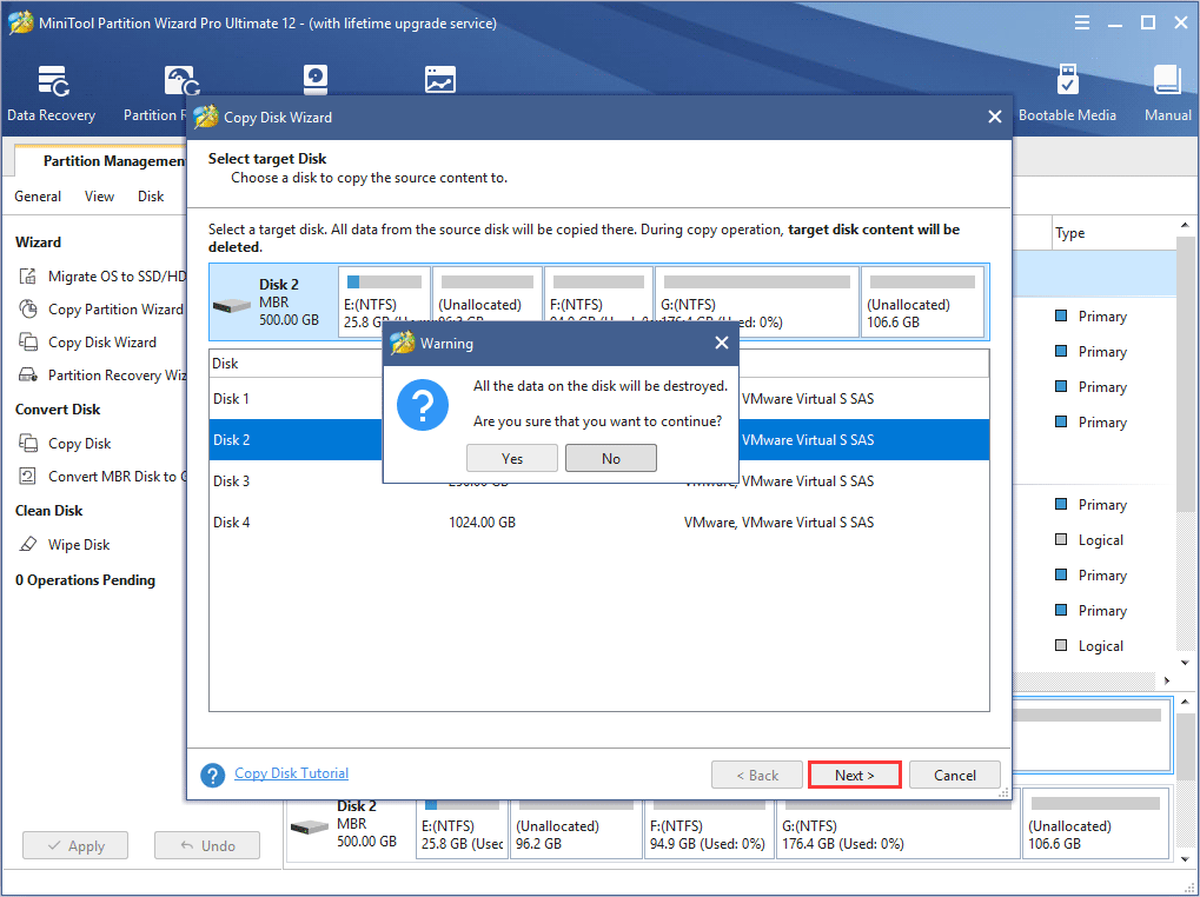Select the Wipe Disk eraser icon
The height and width of the screenshot is (897, 1200).
click(x=29, y=545)
